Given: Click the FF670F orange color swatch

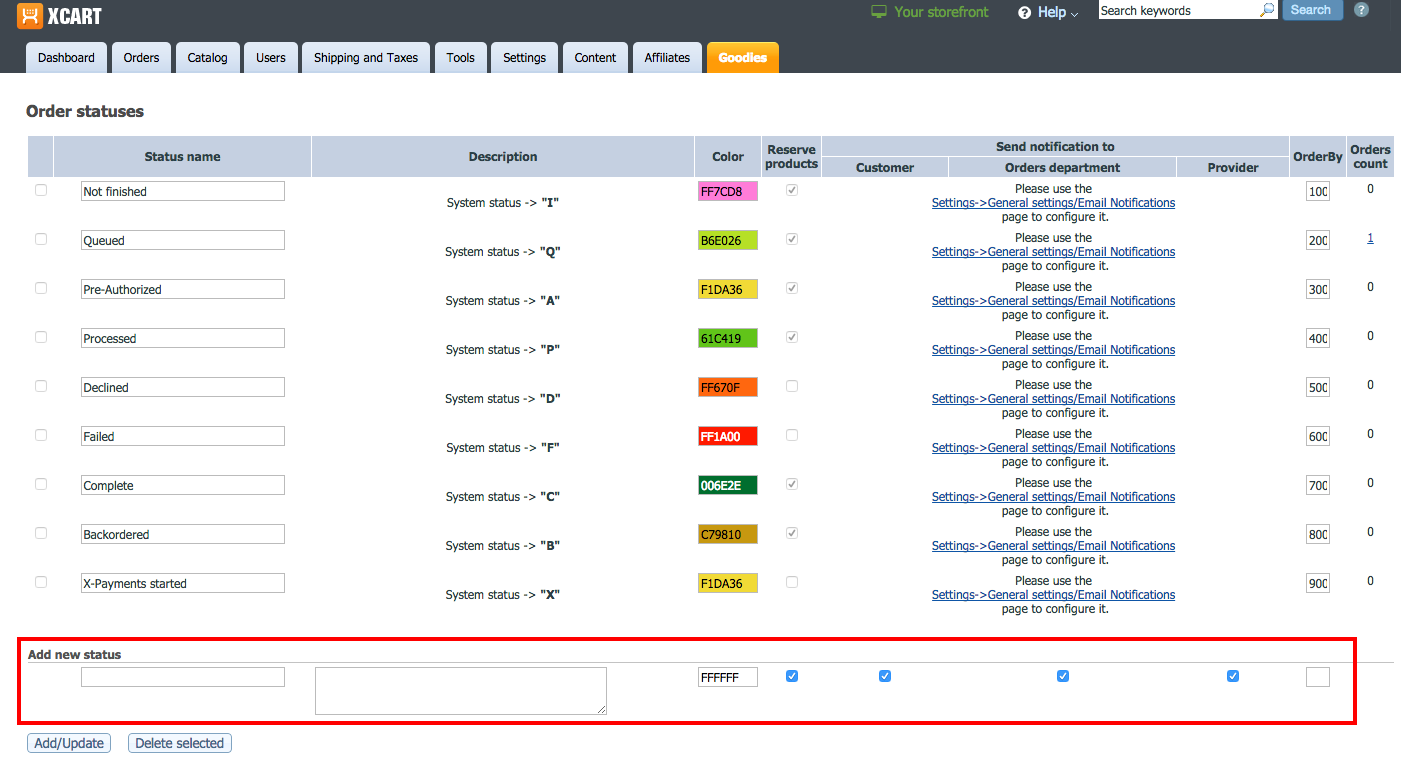Looking at the screenshot, I should (728, 387).
